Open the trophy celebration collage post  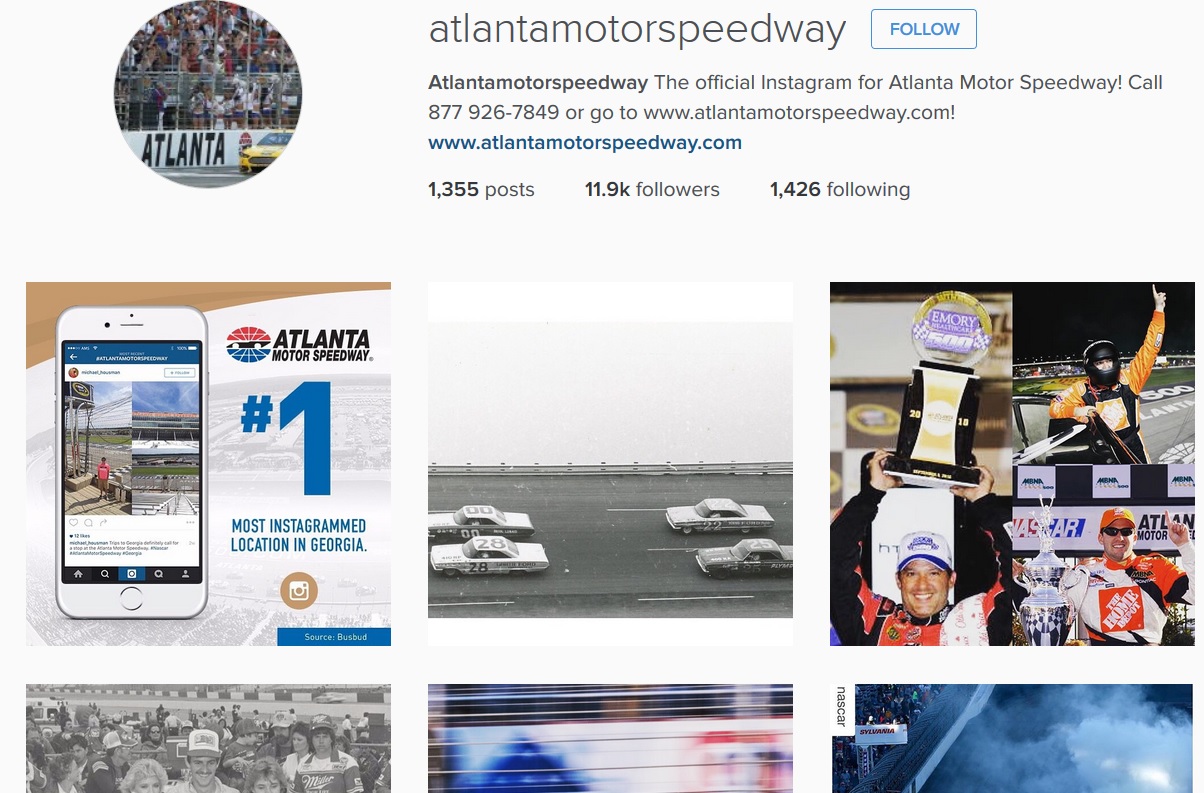tap(1011, 464)
